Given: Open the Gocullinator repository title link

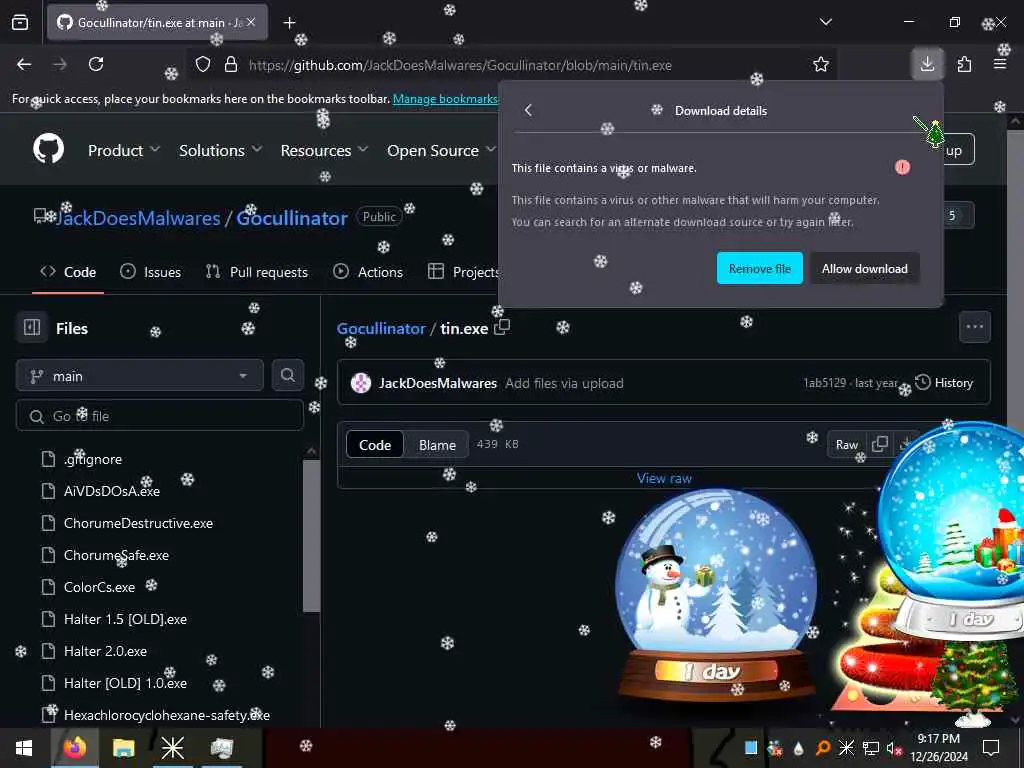Looking at the screenshot, I should (x=292, y=218).
